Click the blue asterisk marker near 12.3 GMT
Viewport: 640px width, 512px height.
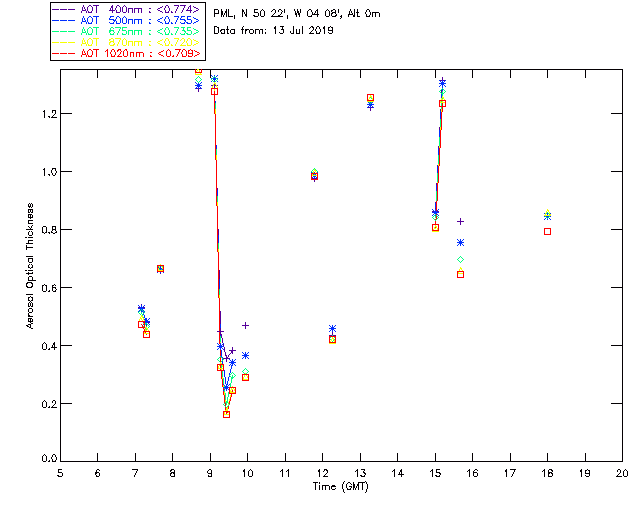coord(332,329)
